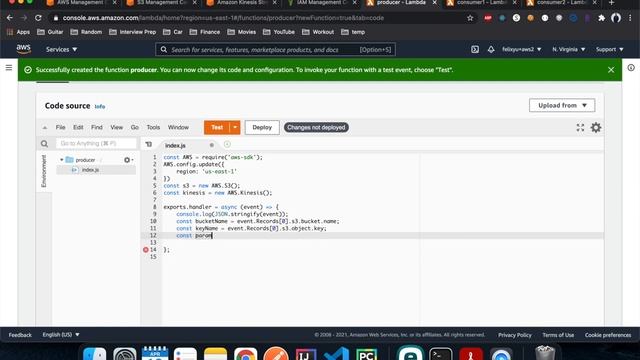Toggle the Environment side panel tab
640x360 pixels.
coord(44,171)
